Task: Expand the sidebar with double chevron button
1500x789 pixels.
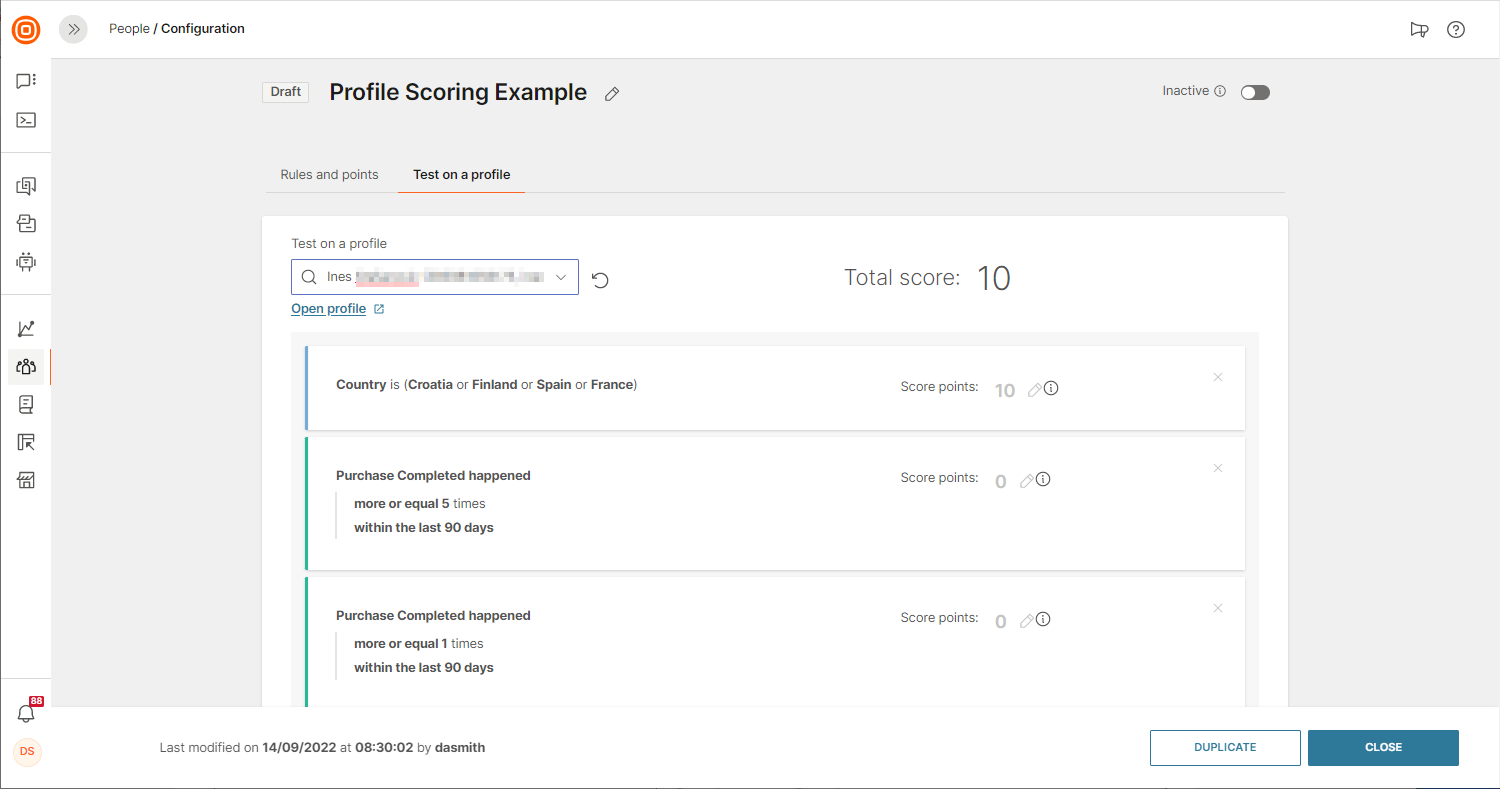Action: (73, 29)
